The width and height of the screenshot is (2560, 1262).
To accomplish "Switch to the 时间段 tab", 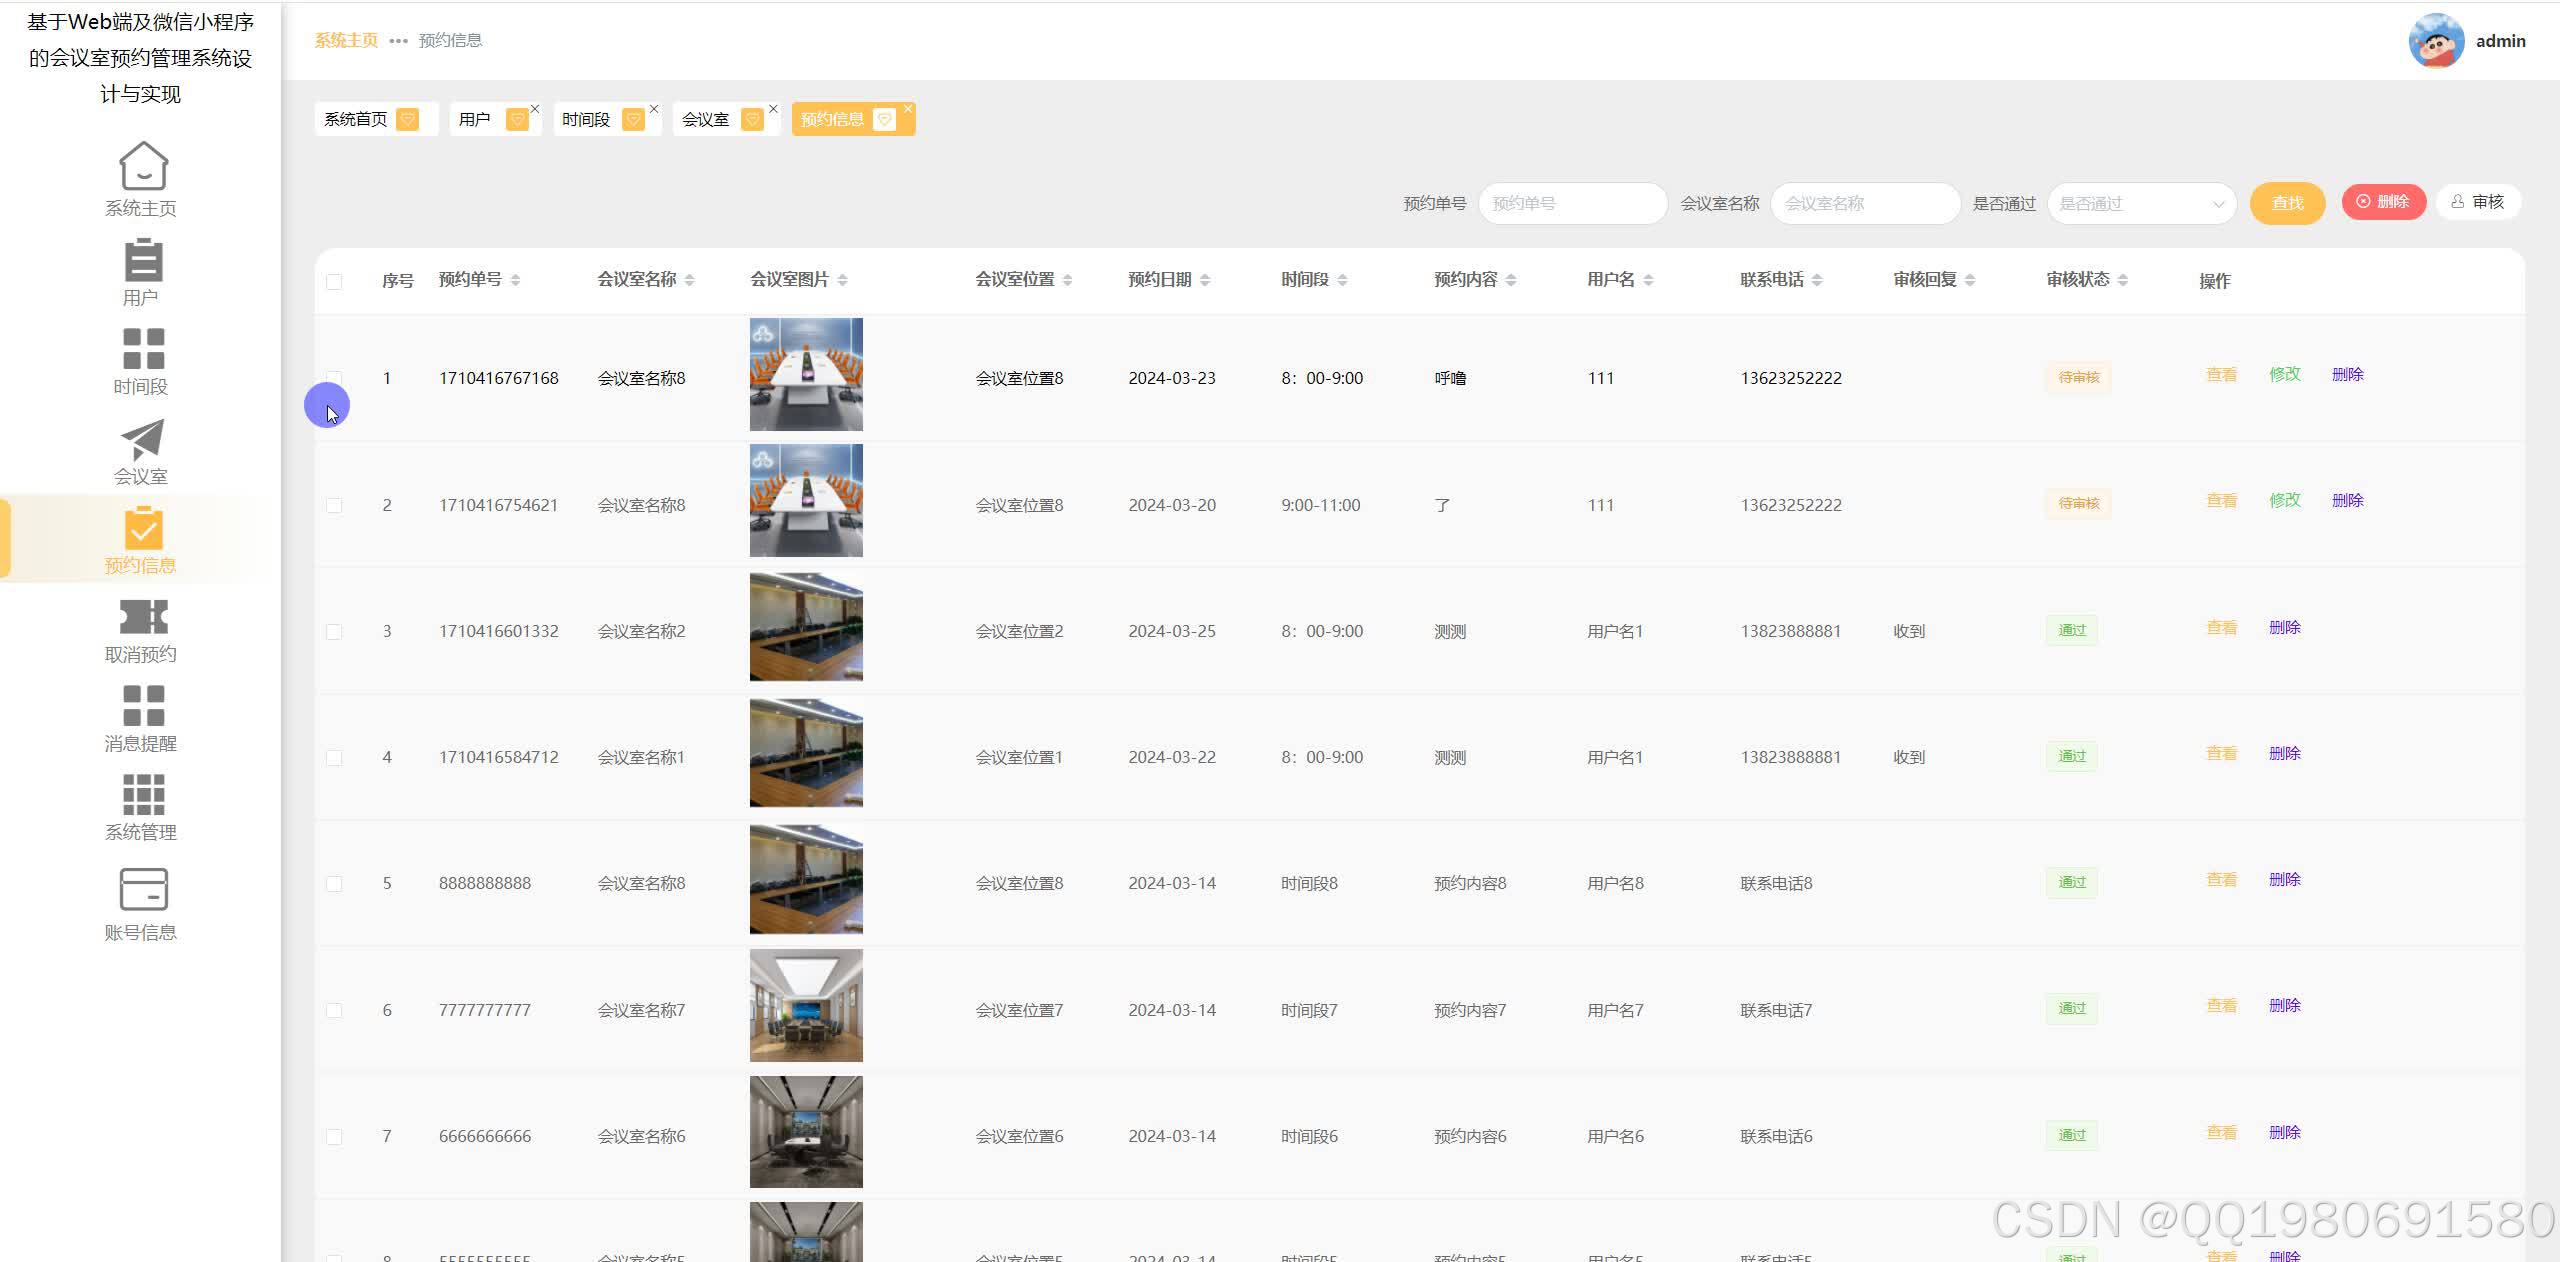I will (586, 120).
